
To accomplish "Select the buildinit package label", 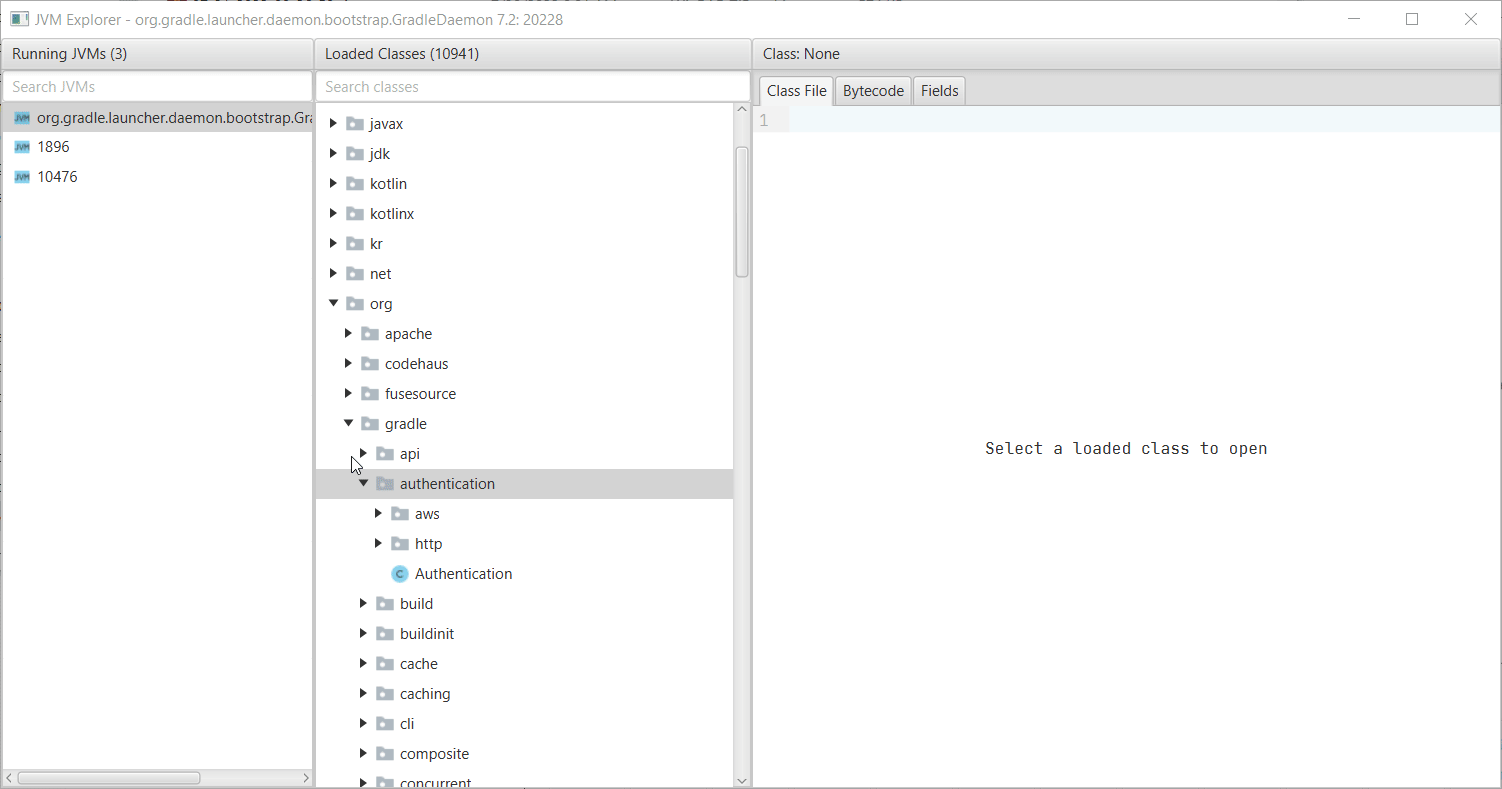I will pos(427,634).
